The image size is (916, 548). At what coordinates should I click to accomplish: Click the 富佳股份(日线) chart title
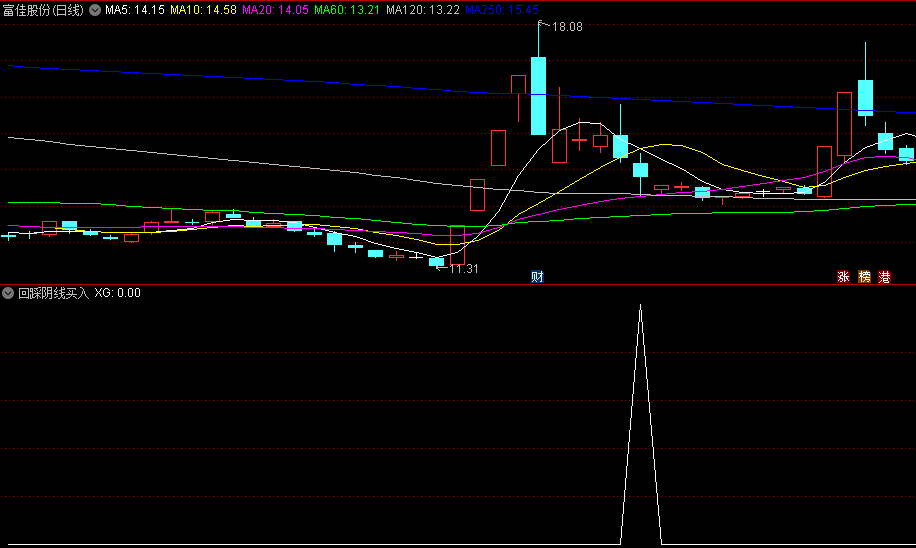coord(43,10)
